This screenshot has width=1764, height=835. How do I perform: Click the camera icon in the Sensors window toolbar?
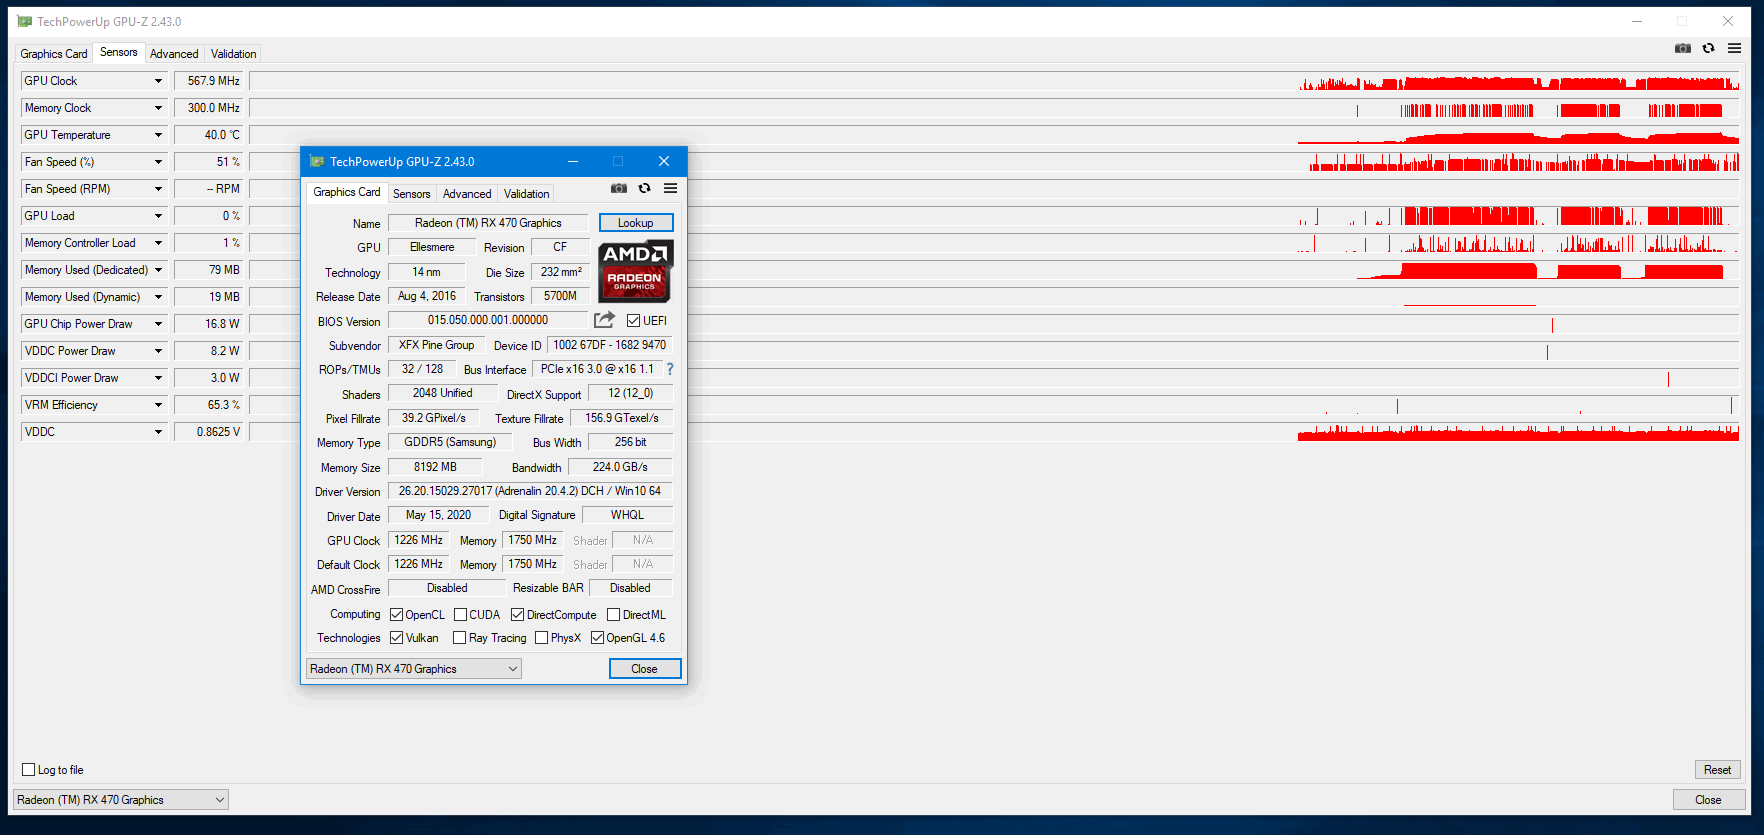(1683, 48)
